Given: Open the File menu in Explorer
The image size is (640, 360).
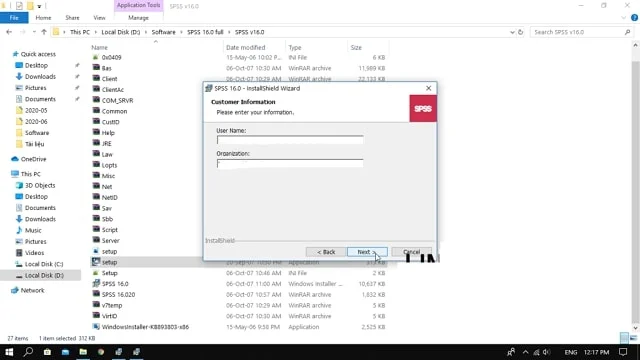Looking at the screenshot, I should tap(14, 18).
